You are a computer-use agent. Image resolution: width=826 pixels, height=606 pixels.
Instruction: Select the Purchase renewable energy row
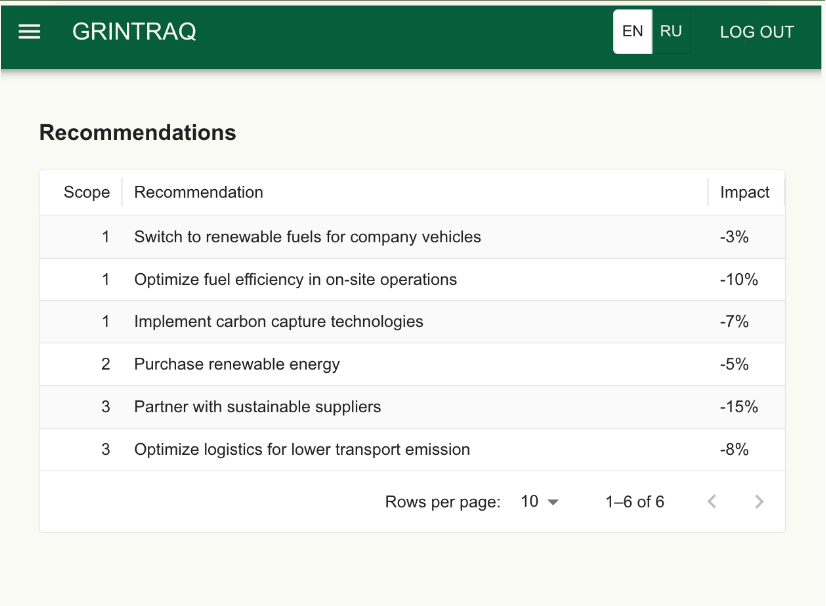[x=237, y=364]
